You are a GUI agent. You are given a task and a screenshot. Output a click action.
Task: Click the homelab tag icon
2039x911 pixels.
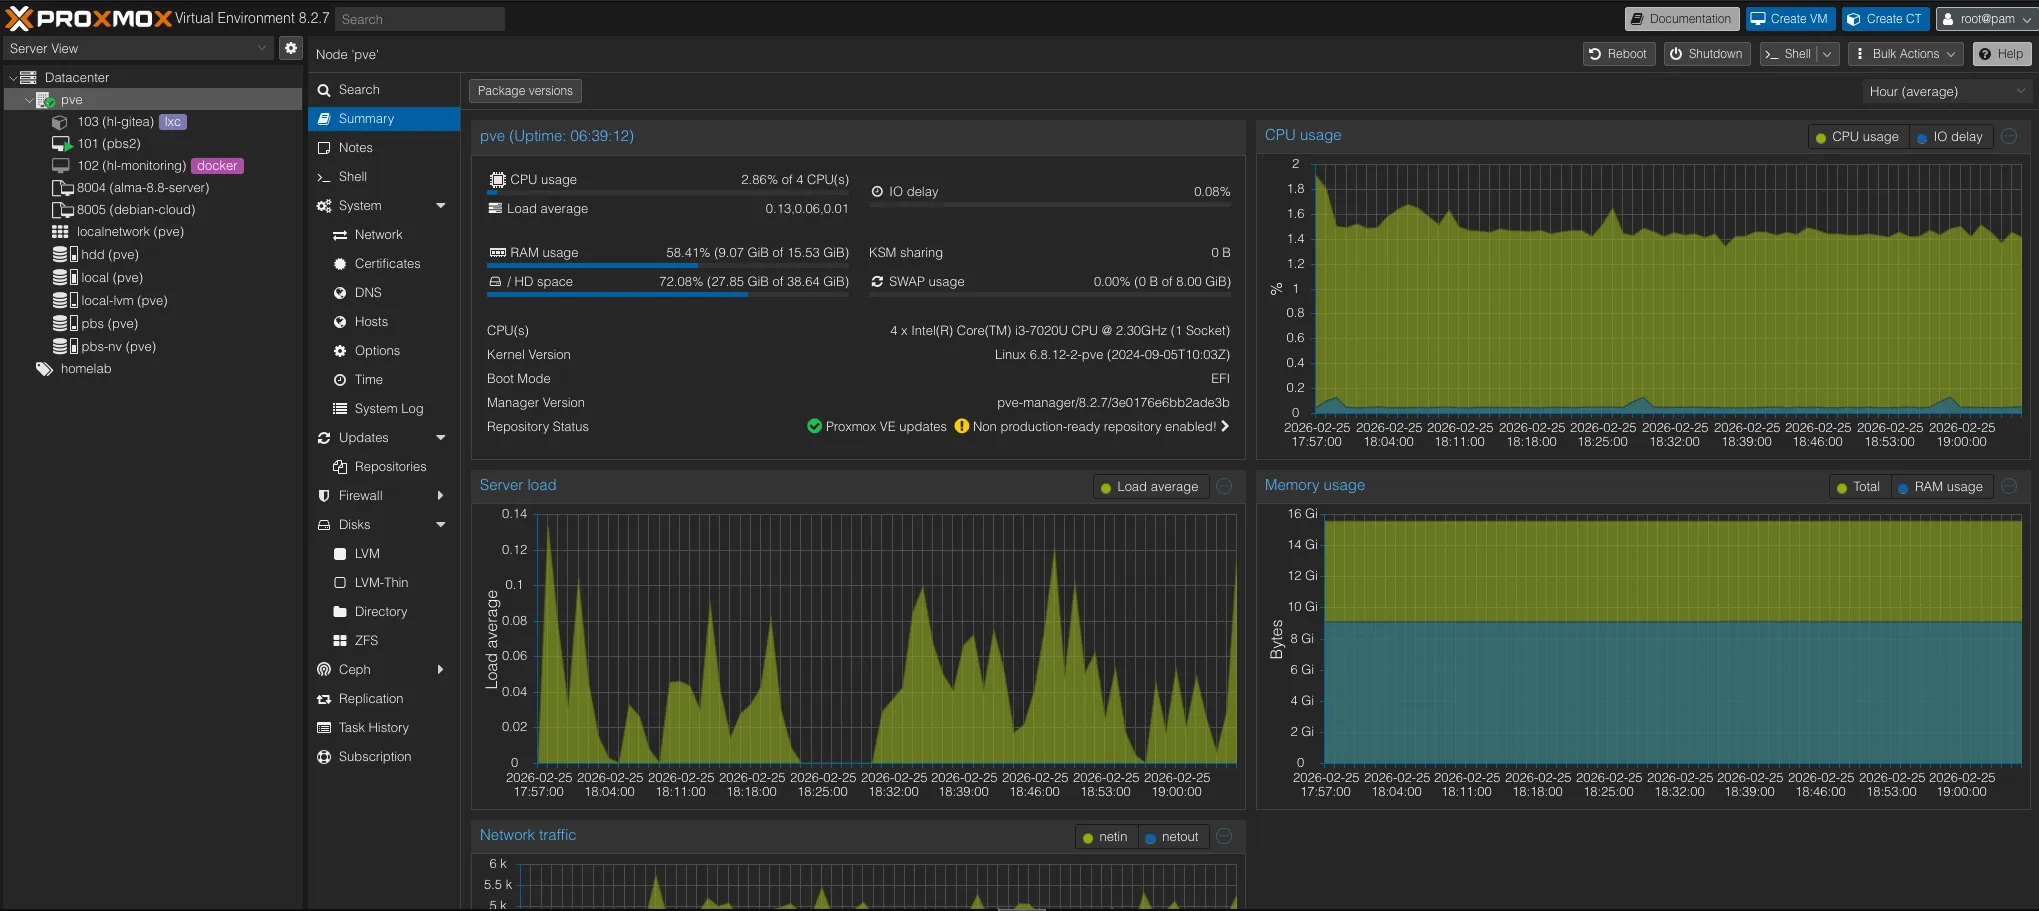44,369
